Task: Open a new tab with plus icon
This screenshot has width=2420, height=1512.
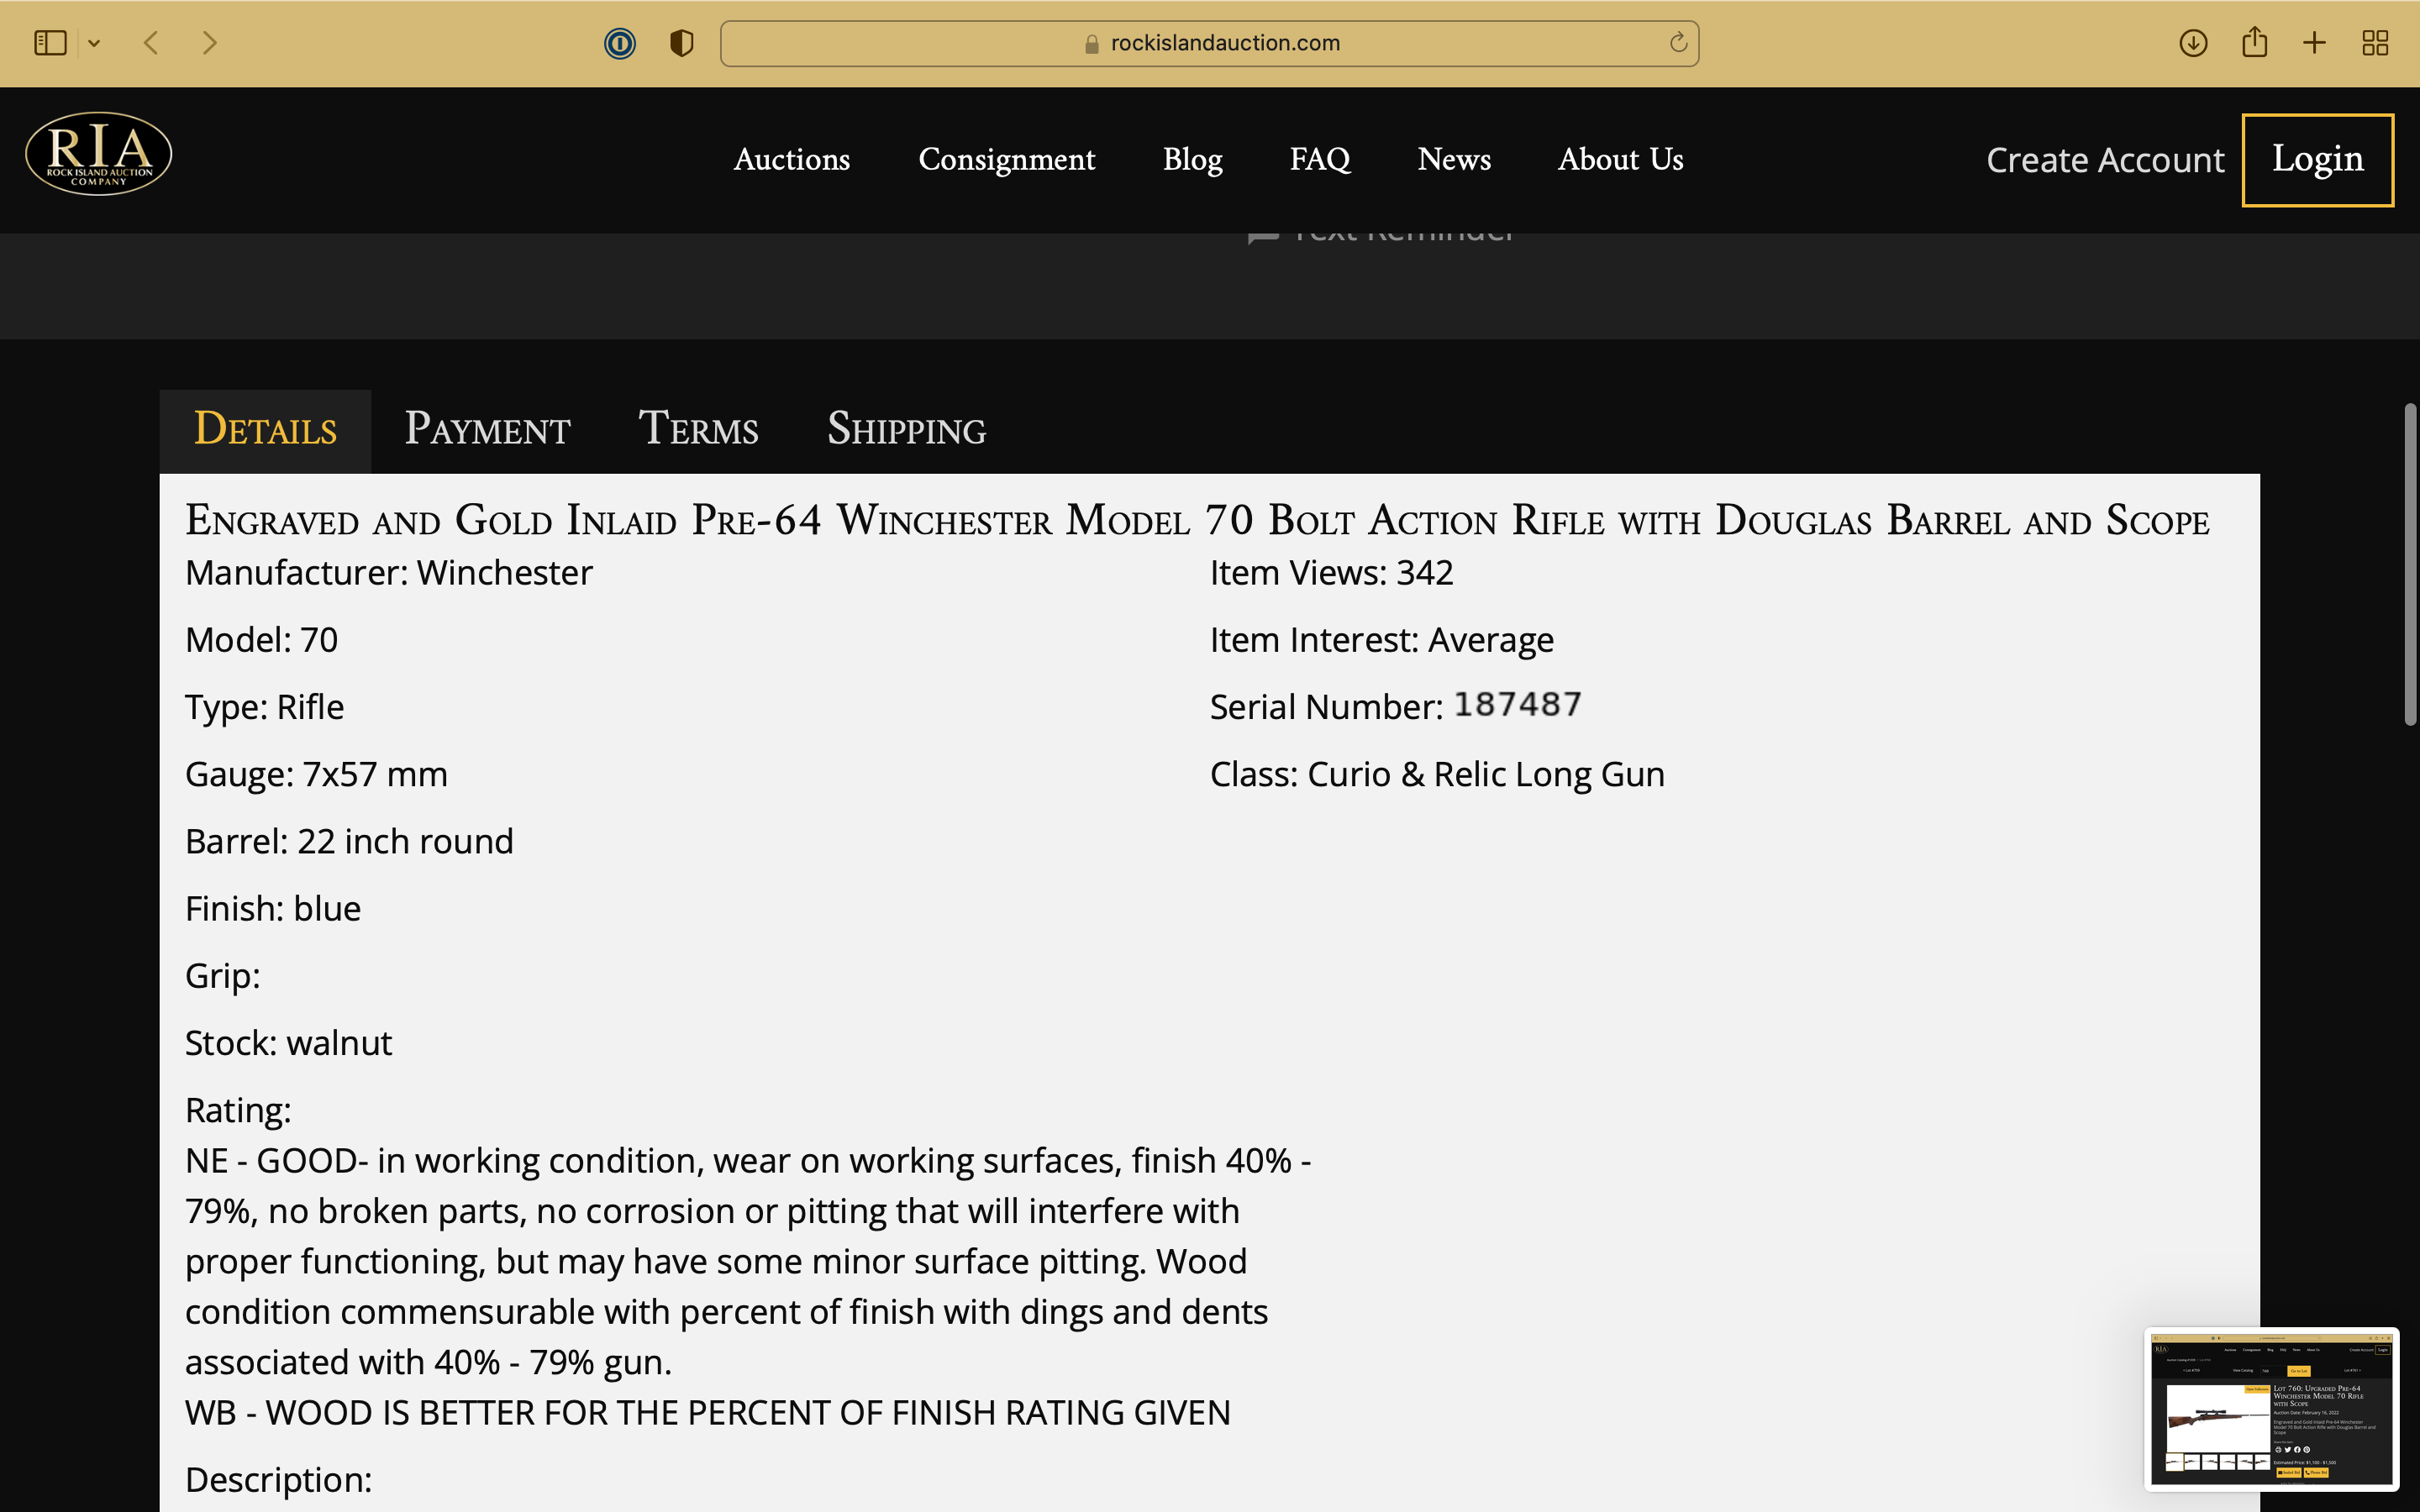Action: [2314, 43]
